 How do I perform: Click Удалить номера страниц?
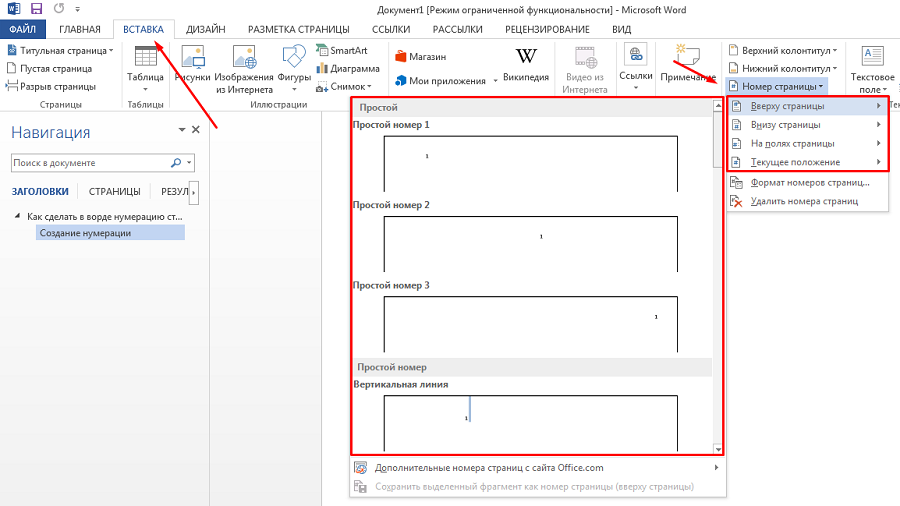804,201
